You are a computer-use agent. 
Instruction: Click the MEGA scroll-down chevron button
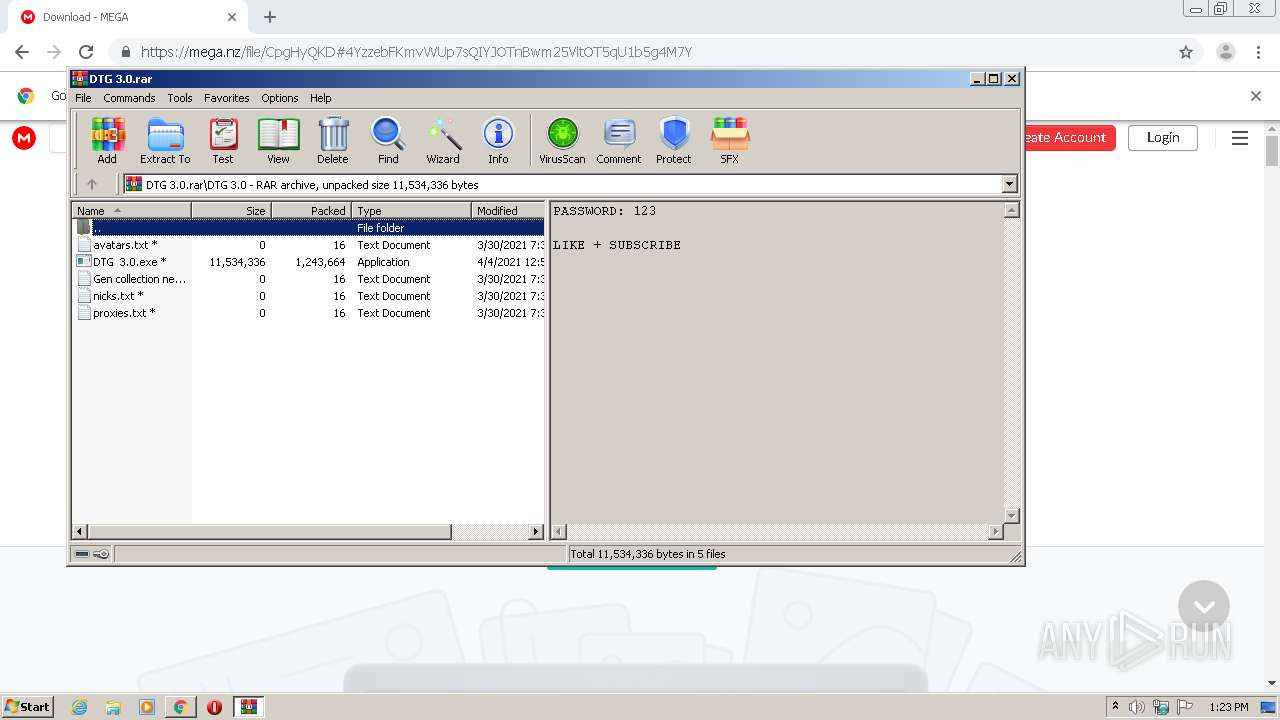coord(1204,606)
